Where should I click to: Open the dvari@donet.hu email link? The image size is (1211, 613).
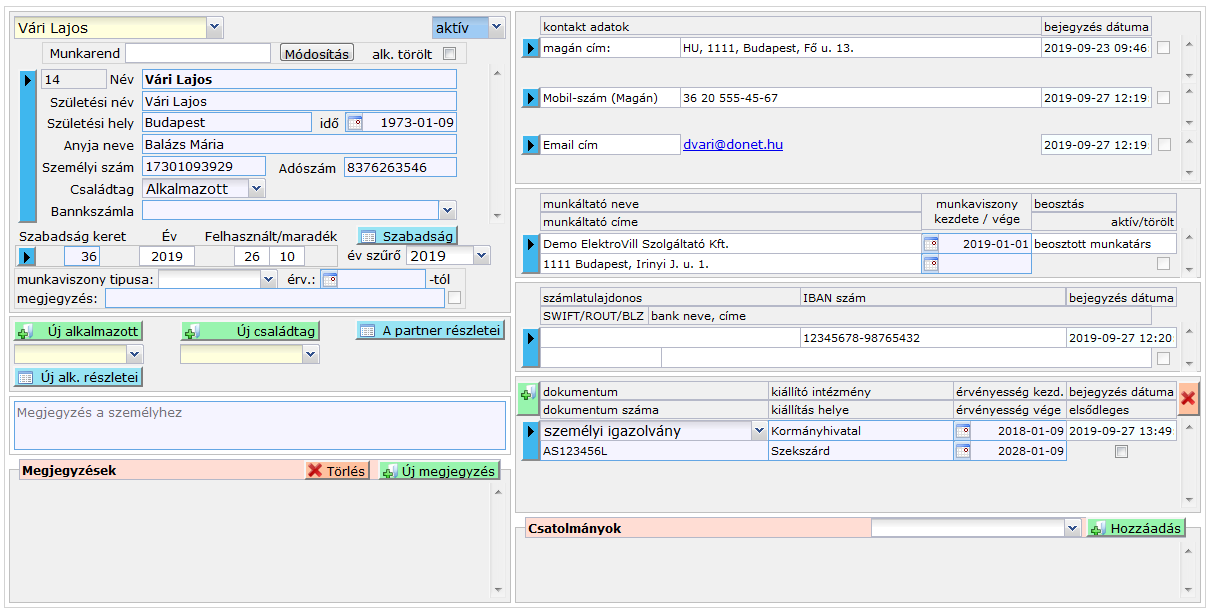pyautogui.click(x=732, y=145)
